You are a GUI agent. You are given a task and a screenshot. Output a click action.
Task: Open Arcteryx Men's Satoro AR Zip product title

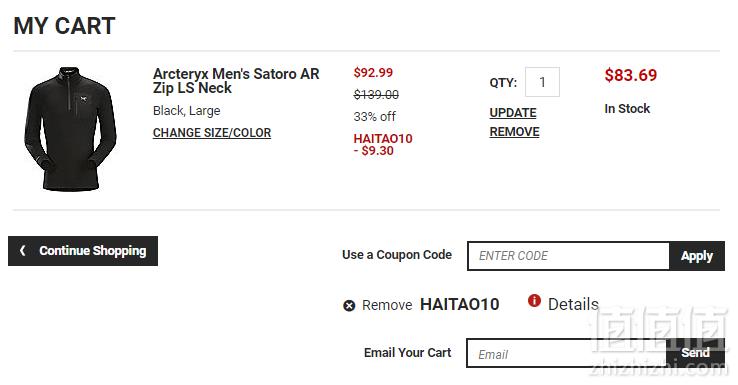coord(236,81)
